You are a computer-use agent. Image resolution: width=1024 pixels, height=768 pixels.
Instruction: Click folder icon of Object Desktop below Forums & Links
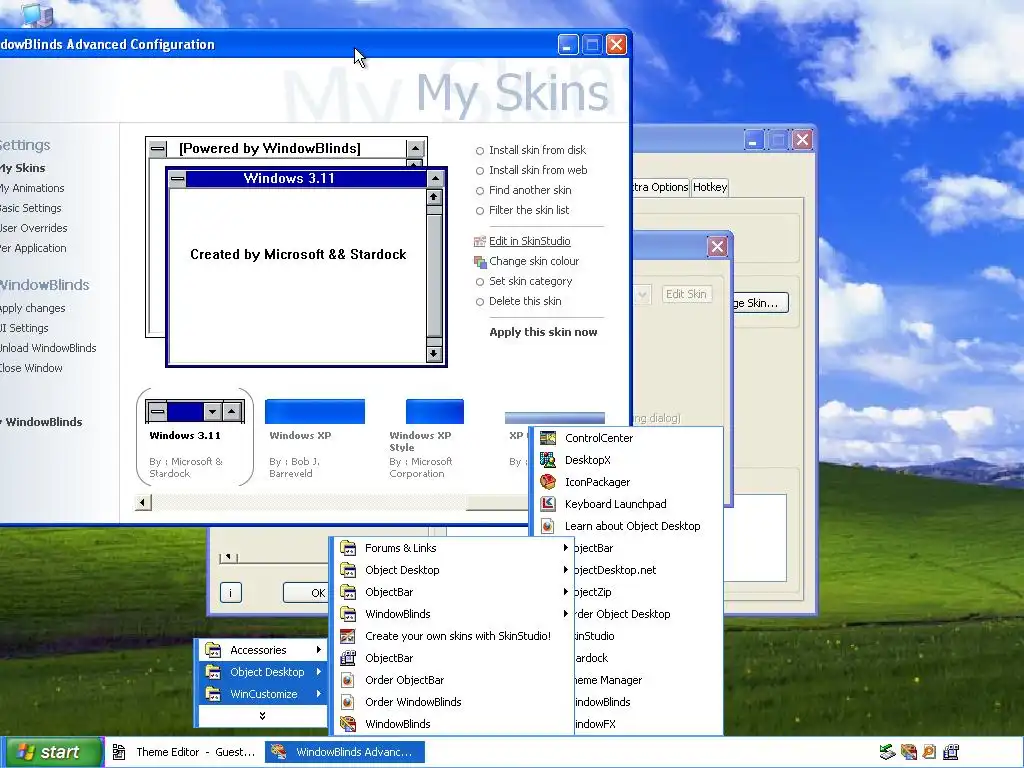pyautogui.click(x=347, y=570)
